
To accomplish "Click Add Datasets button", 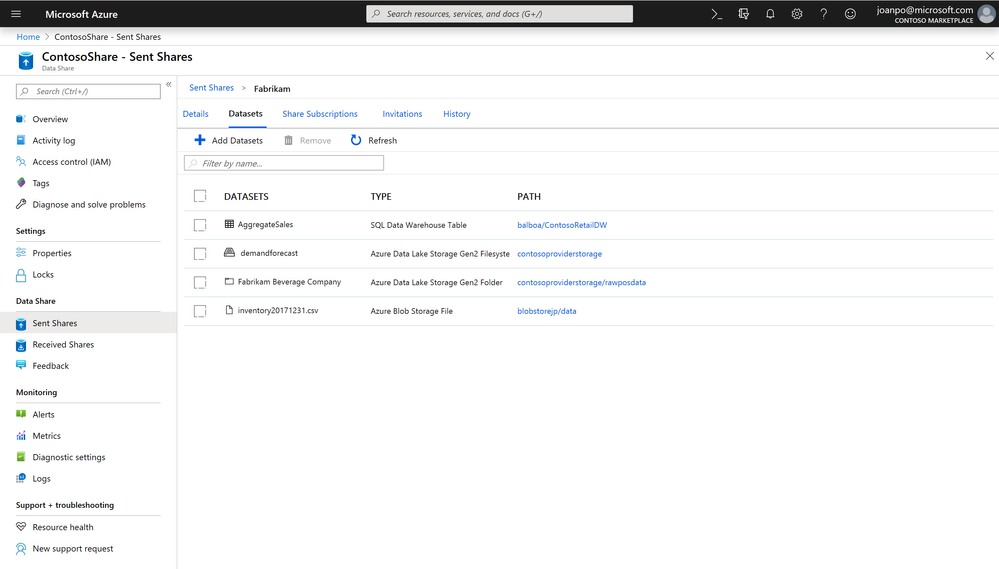I will 228,140.
